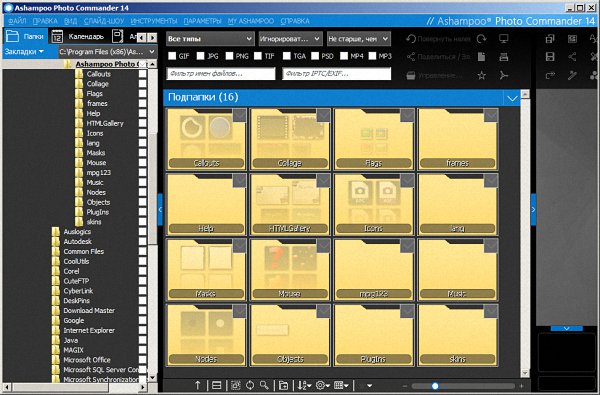Viewport: 600px width, 395px height.
Task: Click the Повернуть налево rotate left button
Action: [x=439, y=39]
